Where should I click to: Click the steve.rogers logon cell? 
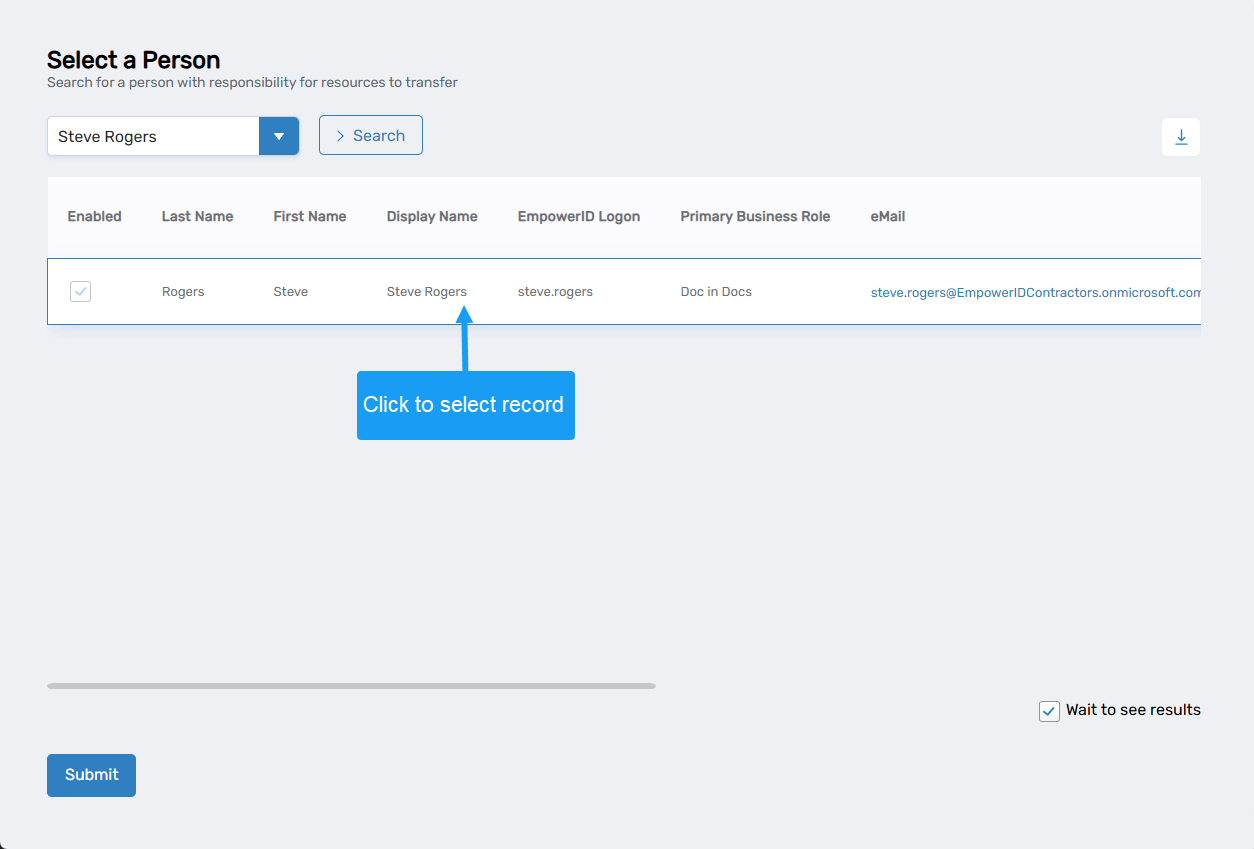point(555,292)
